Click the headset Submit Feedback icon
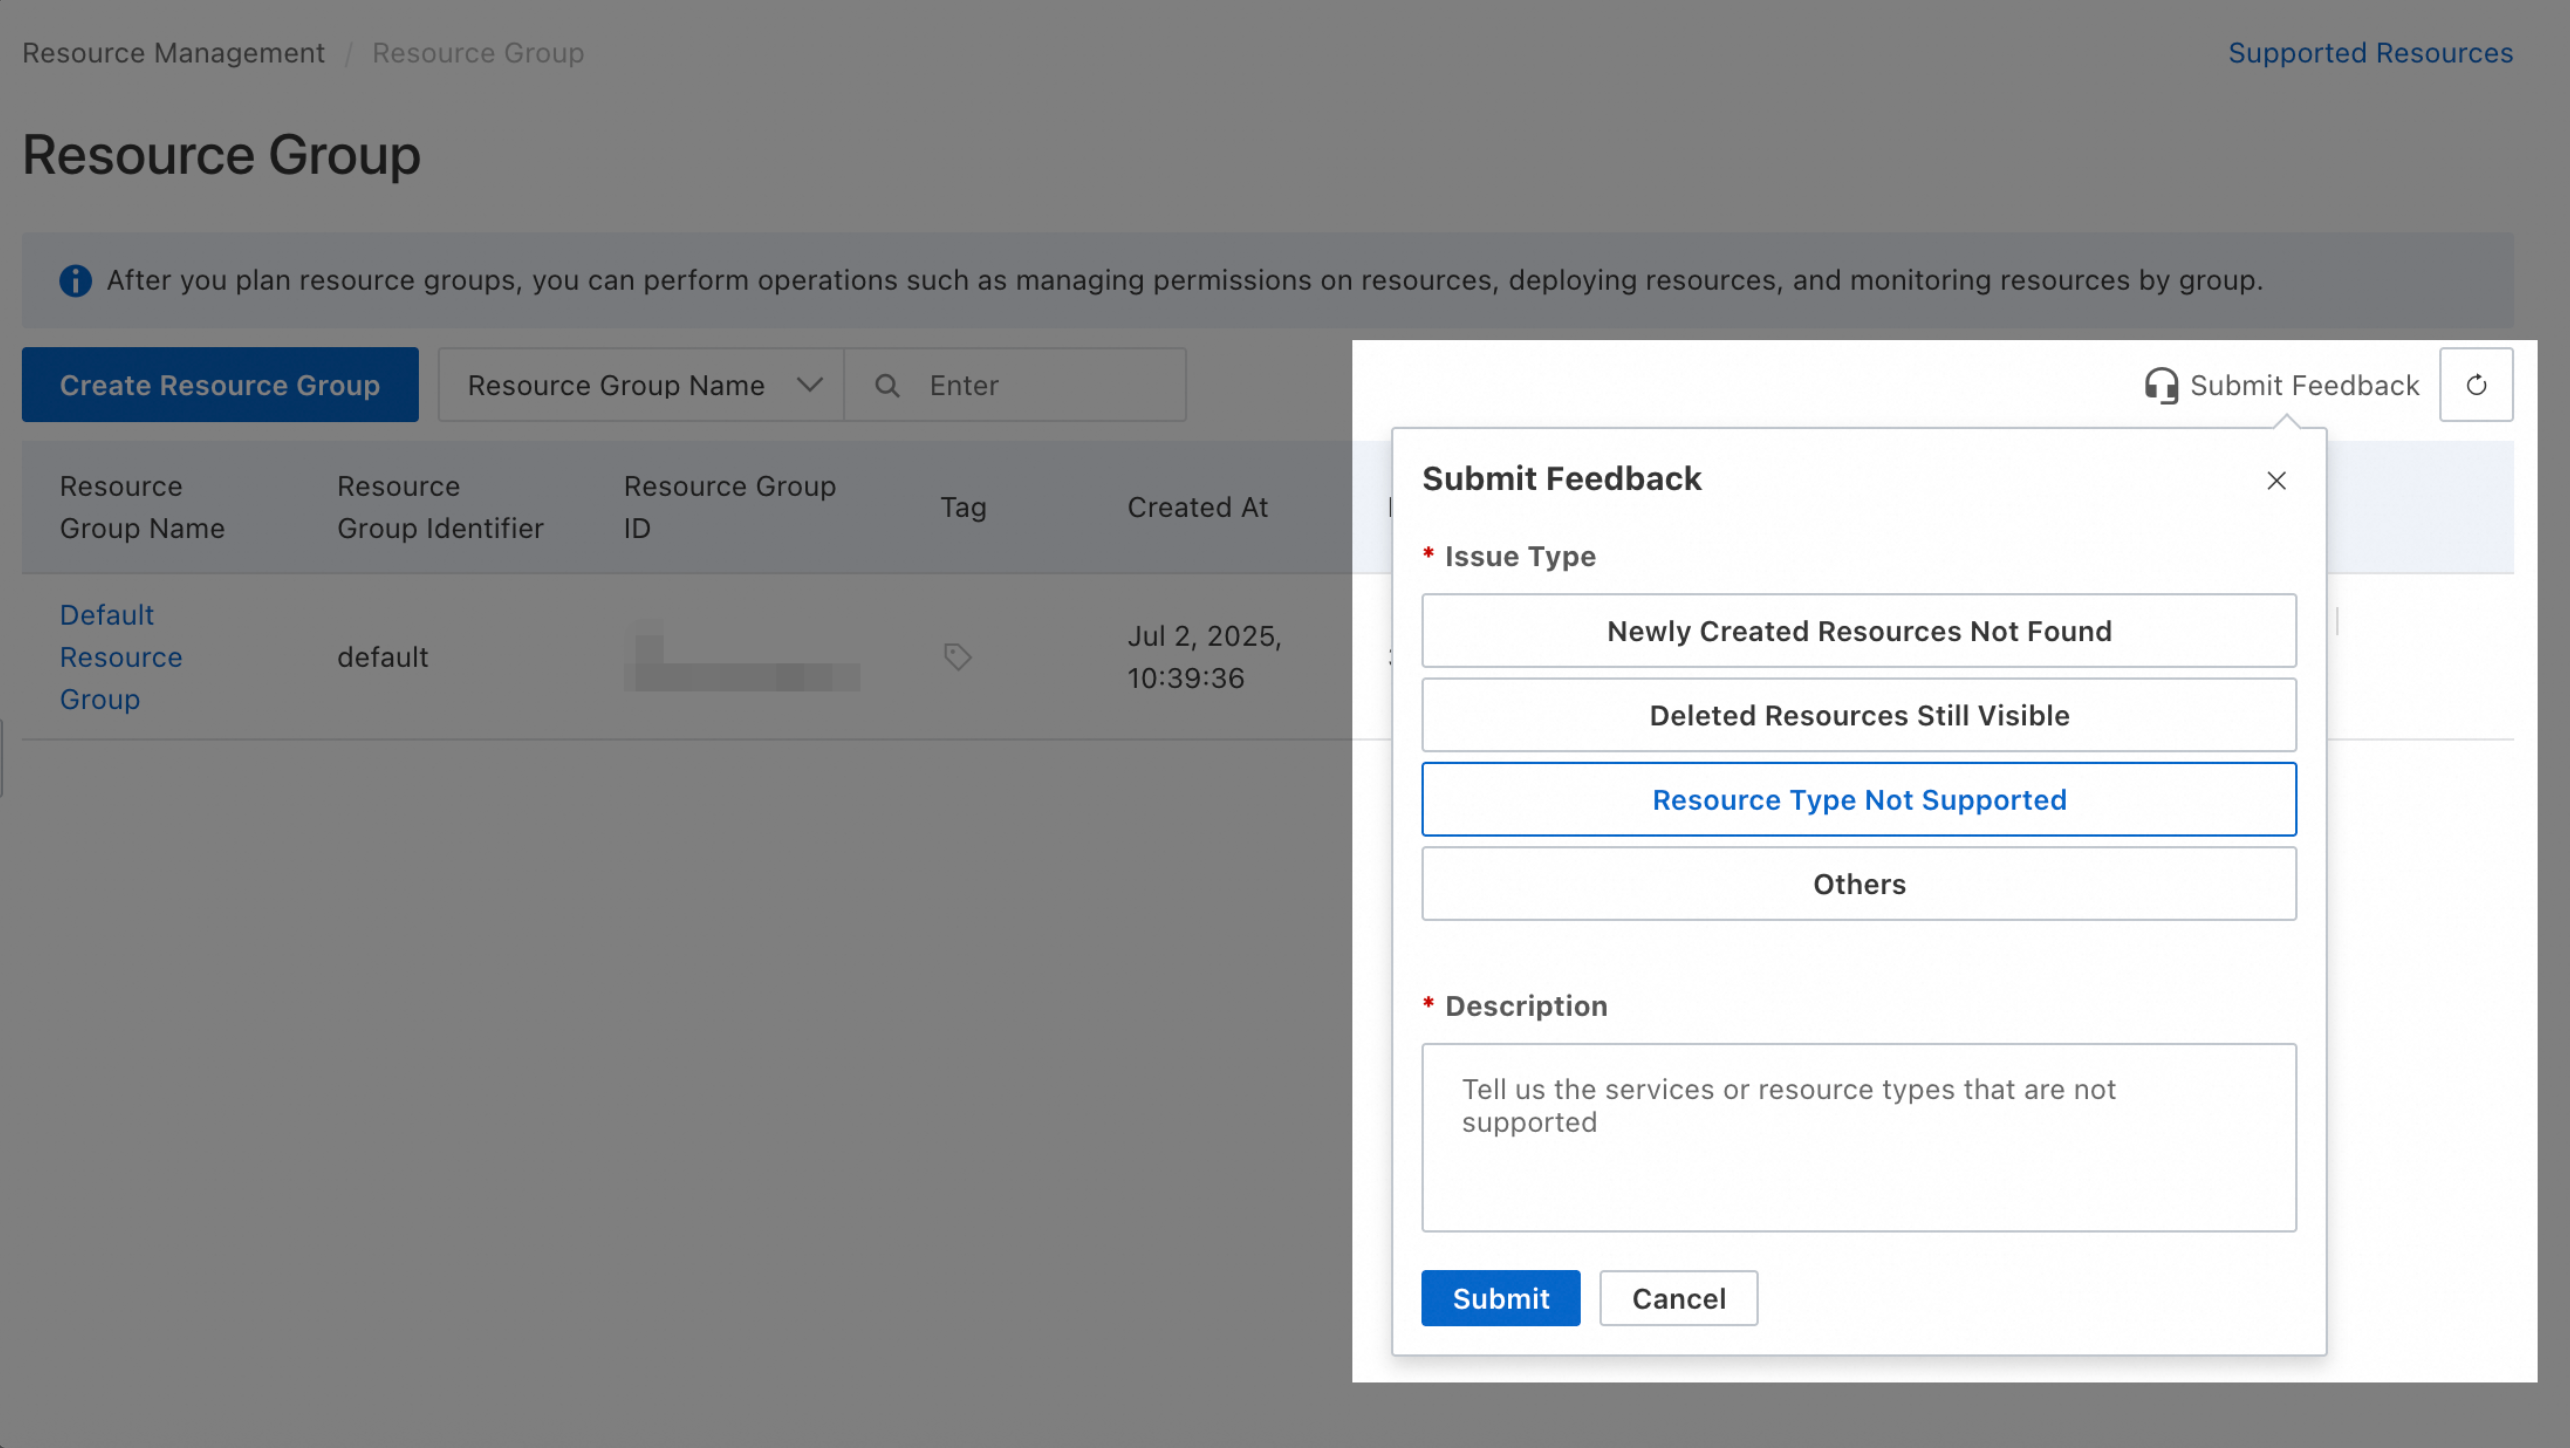This screenshot has width=2570, height=1448. tap(2160, 385)
